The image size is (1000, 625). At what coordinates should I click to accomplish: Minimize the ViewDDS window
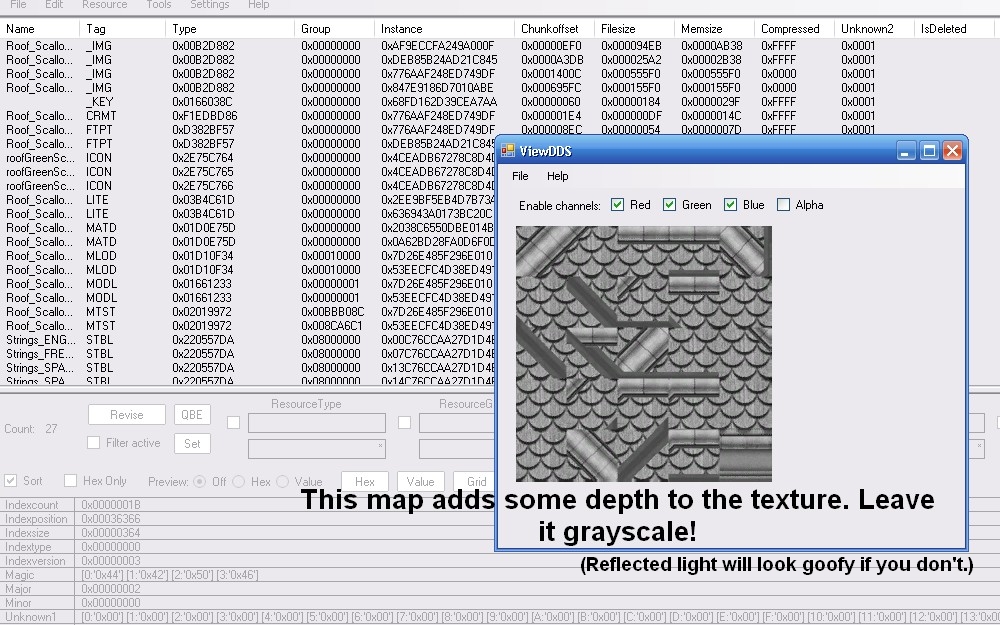click(906, 151)
